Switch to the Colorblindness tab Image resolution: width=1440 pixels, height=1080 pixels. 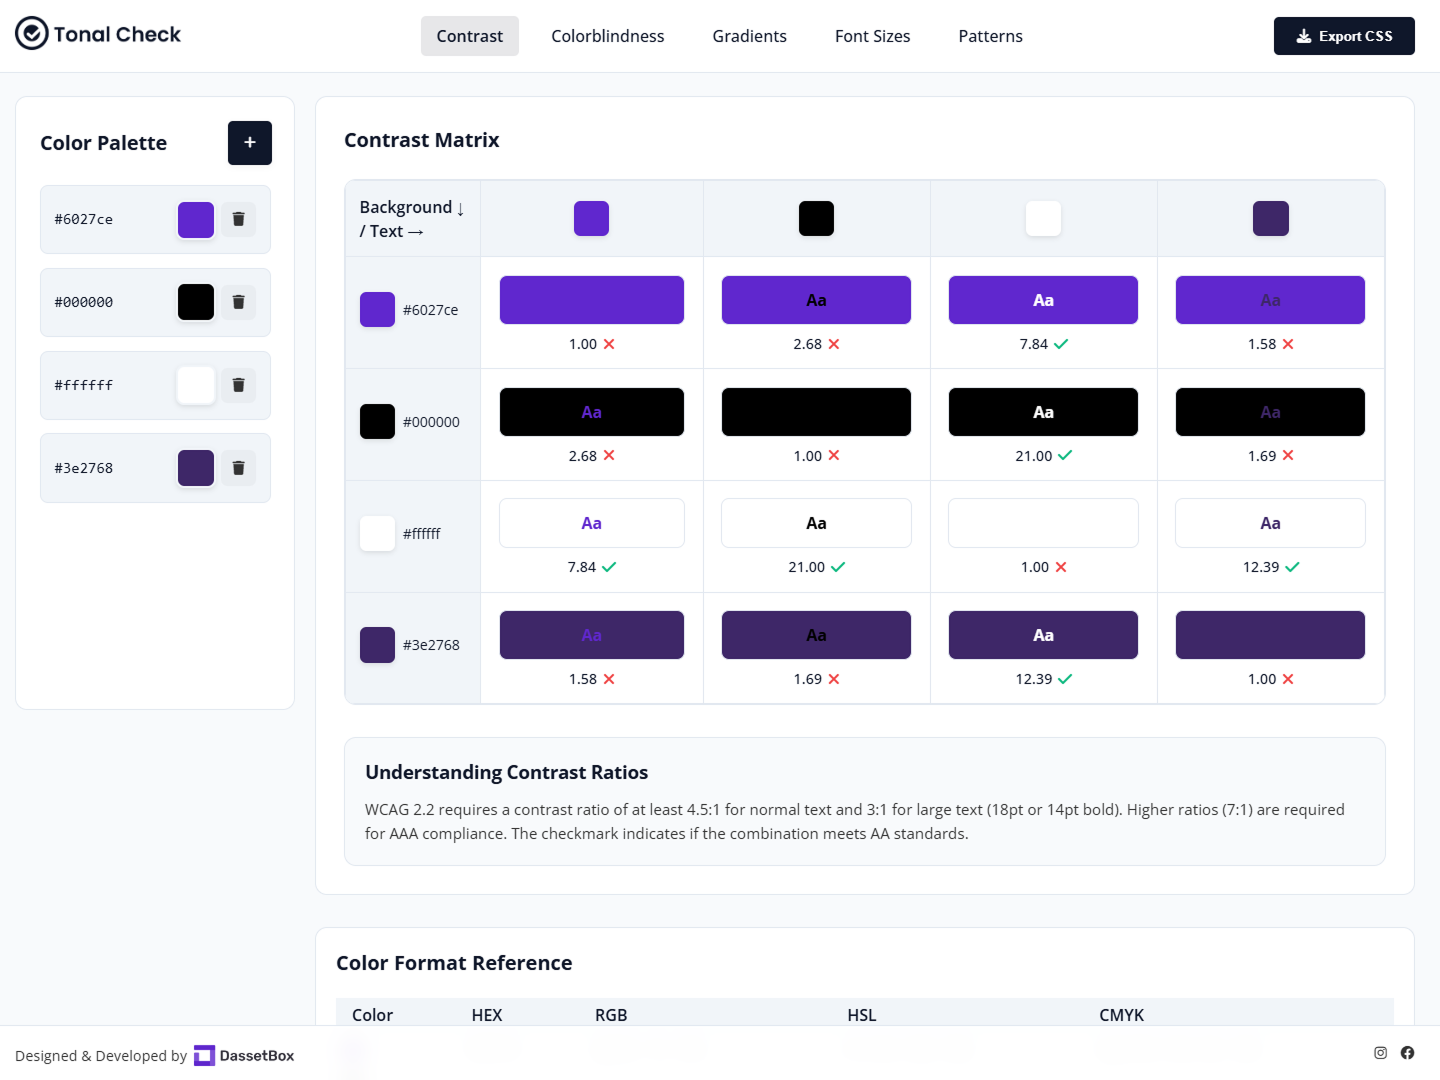coord(607,36)
